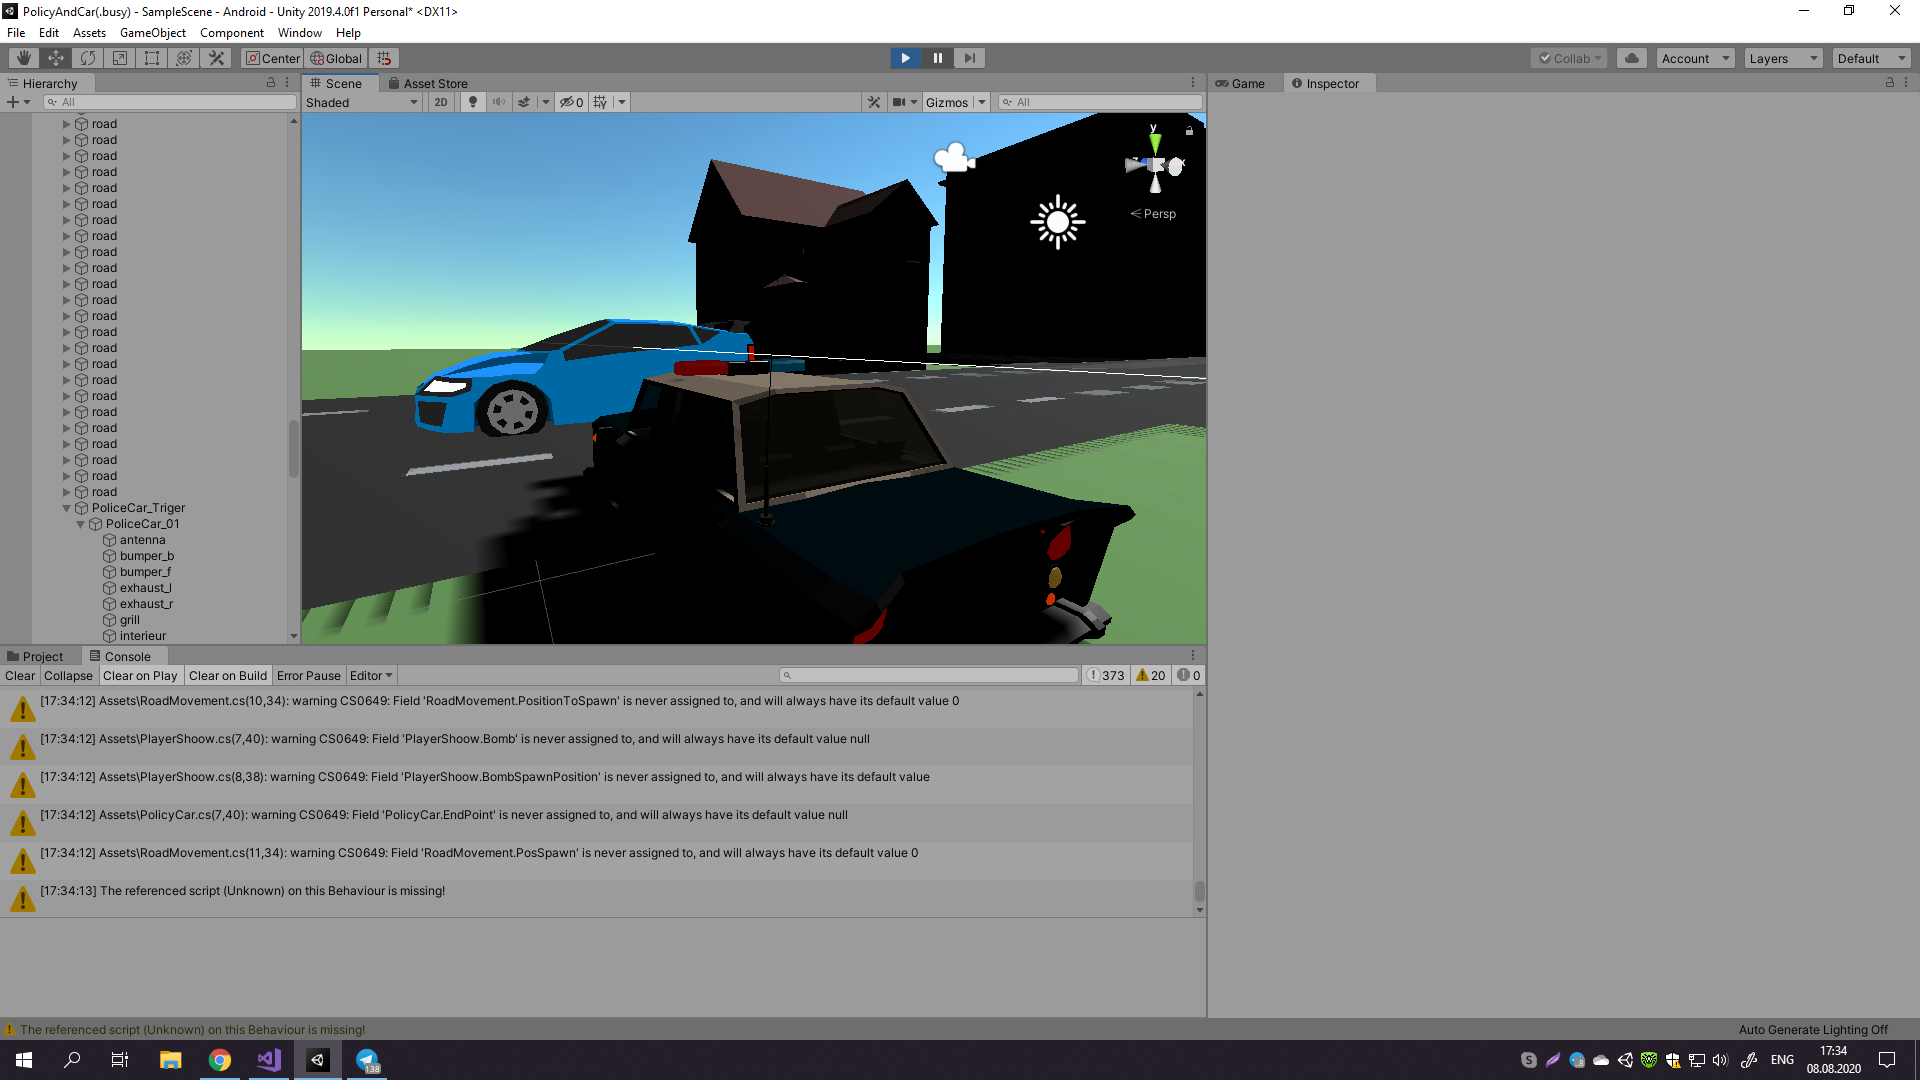
Task: Open Telegram from the taskbar
Action: (367, 1060)
